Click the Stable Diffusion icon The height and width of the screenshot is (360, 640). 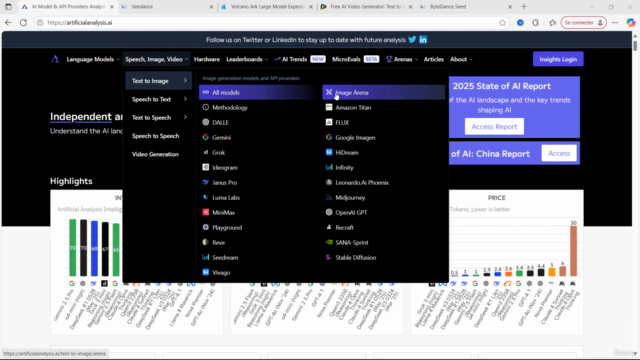tap(329, 257)
